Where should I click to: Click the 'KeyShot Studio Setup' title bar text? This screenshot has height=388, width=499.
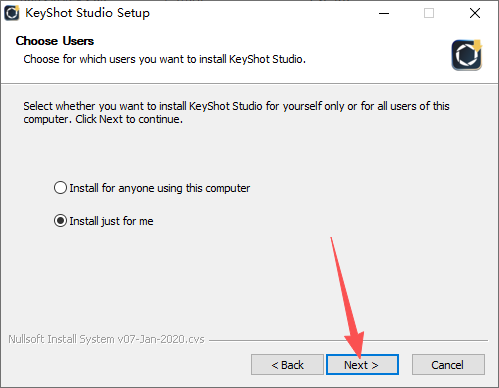[x=88, y=13]
